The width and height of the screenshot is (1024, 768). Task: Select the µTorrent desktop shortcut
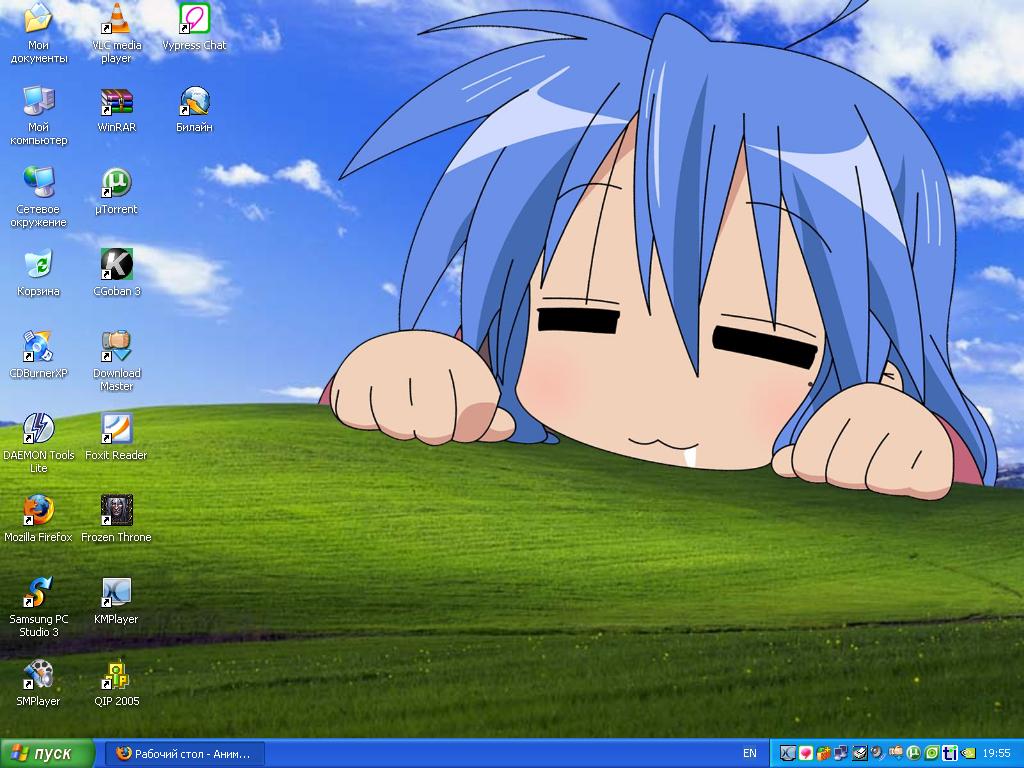tap(116, 191)
